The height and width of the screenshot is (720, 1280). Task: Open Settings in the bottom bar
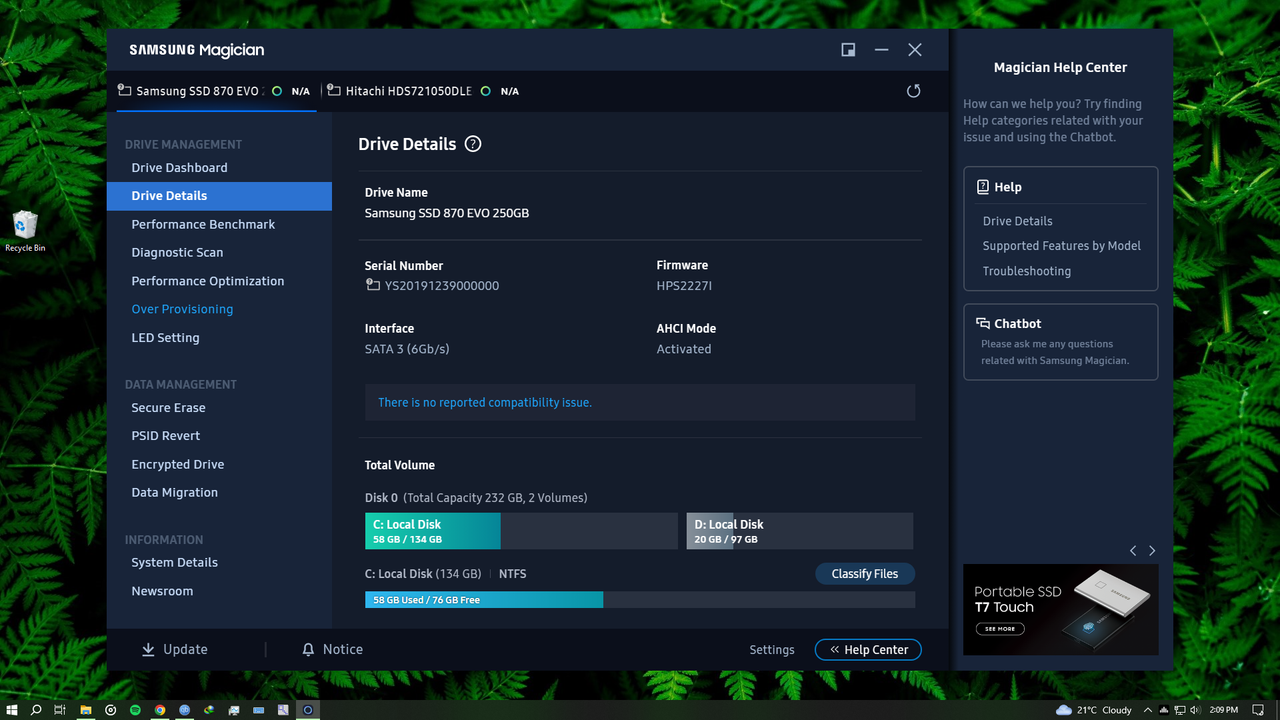(772, 650)
